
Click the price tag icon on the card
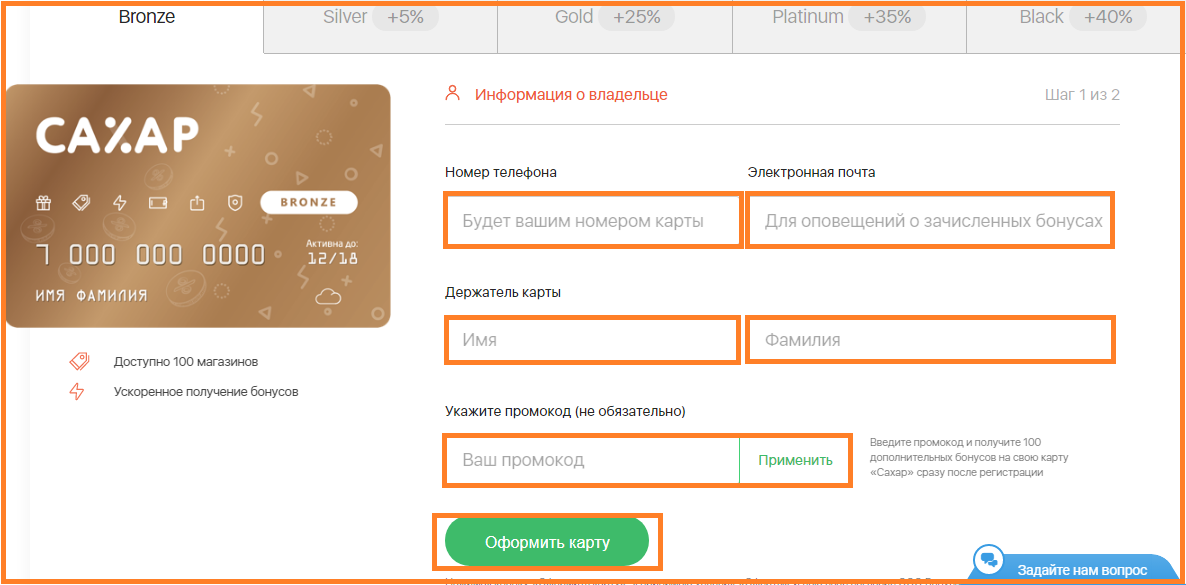[x=81, y=203]
